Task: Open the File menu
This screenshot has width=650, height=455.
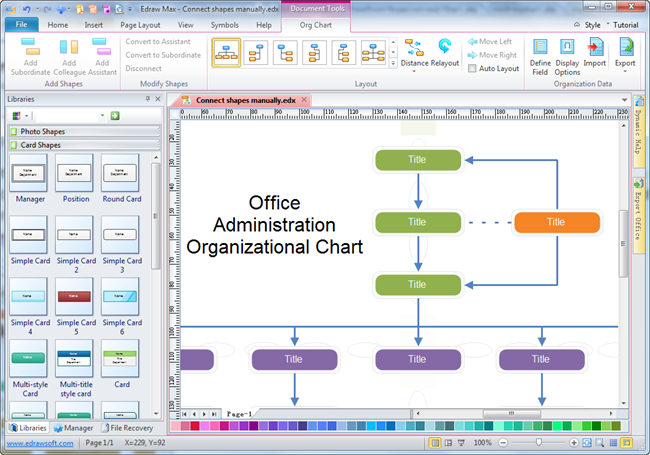Action: (x=22, y=25)
